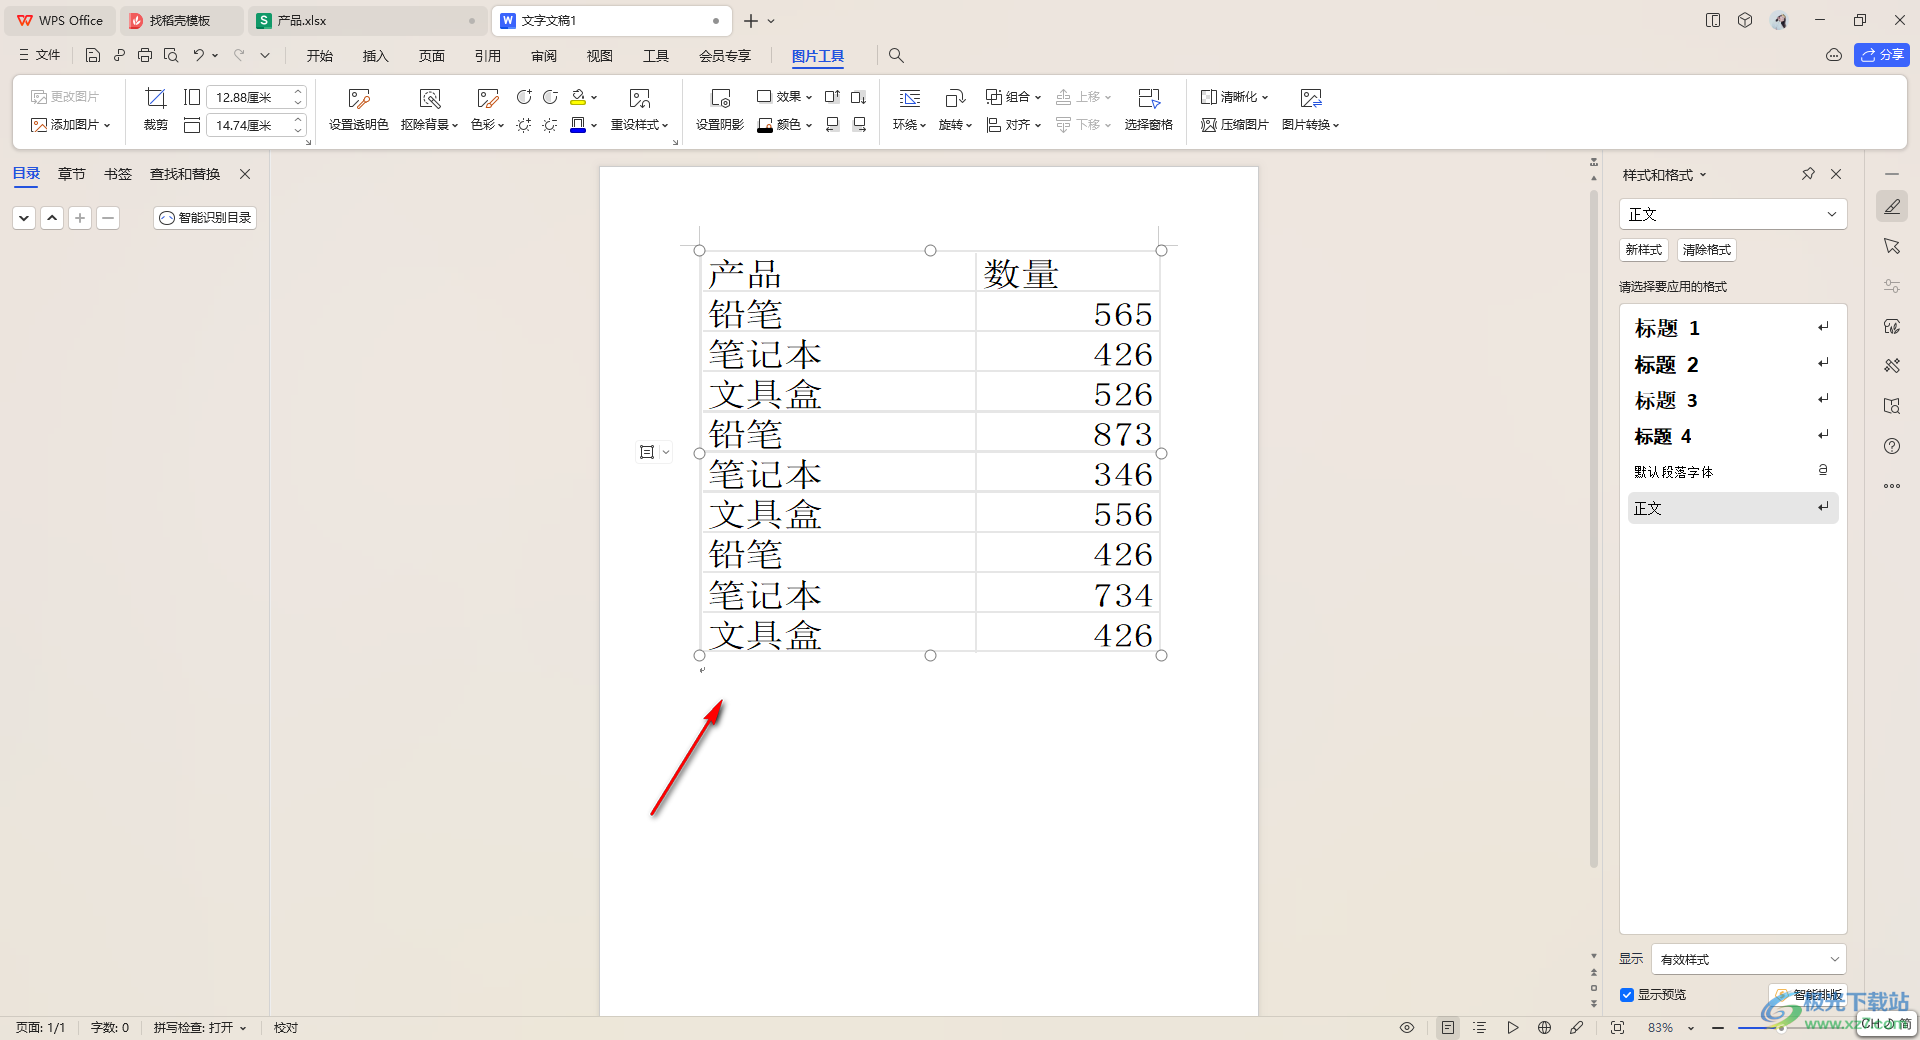Image resolution: width=1920 pixels, height=1040 pixels.
Task: Click the Proofread (校对) status bar button
Action: click(286, 1027)
